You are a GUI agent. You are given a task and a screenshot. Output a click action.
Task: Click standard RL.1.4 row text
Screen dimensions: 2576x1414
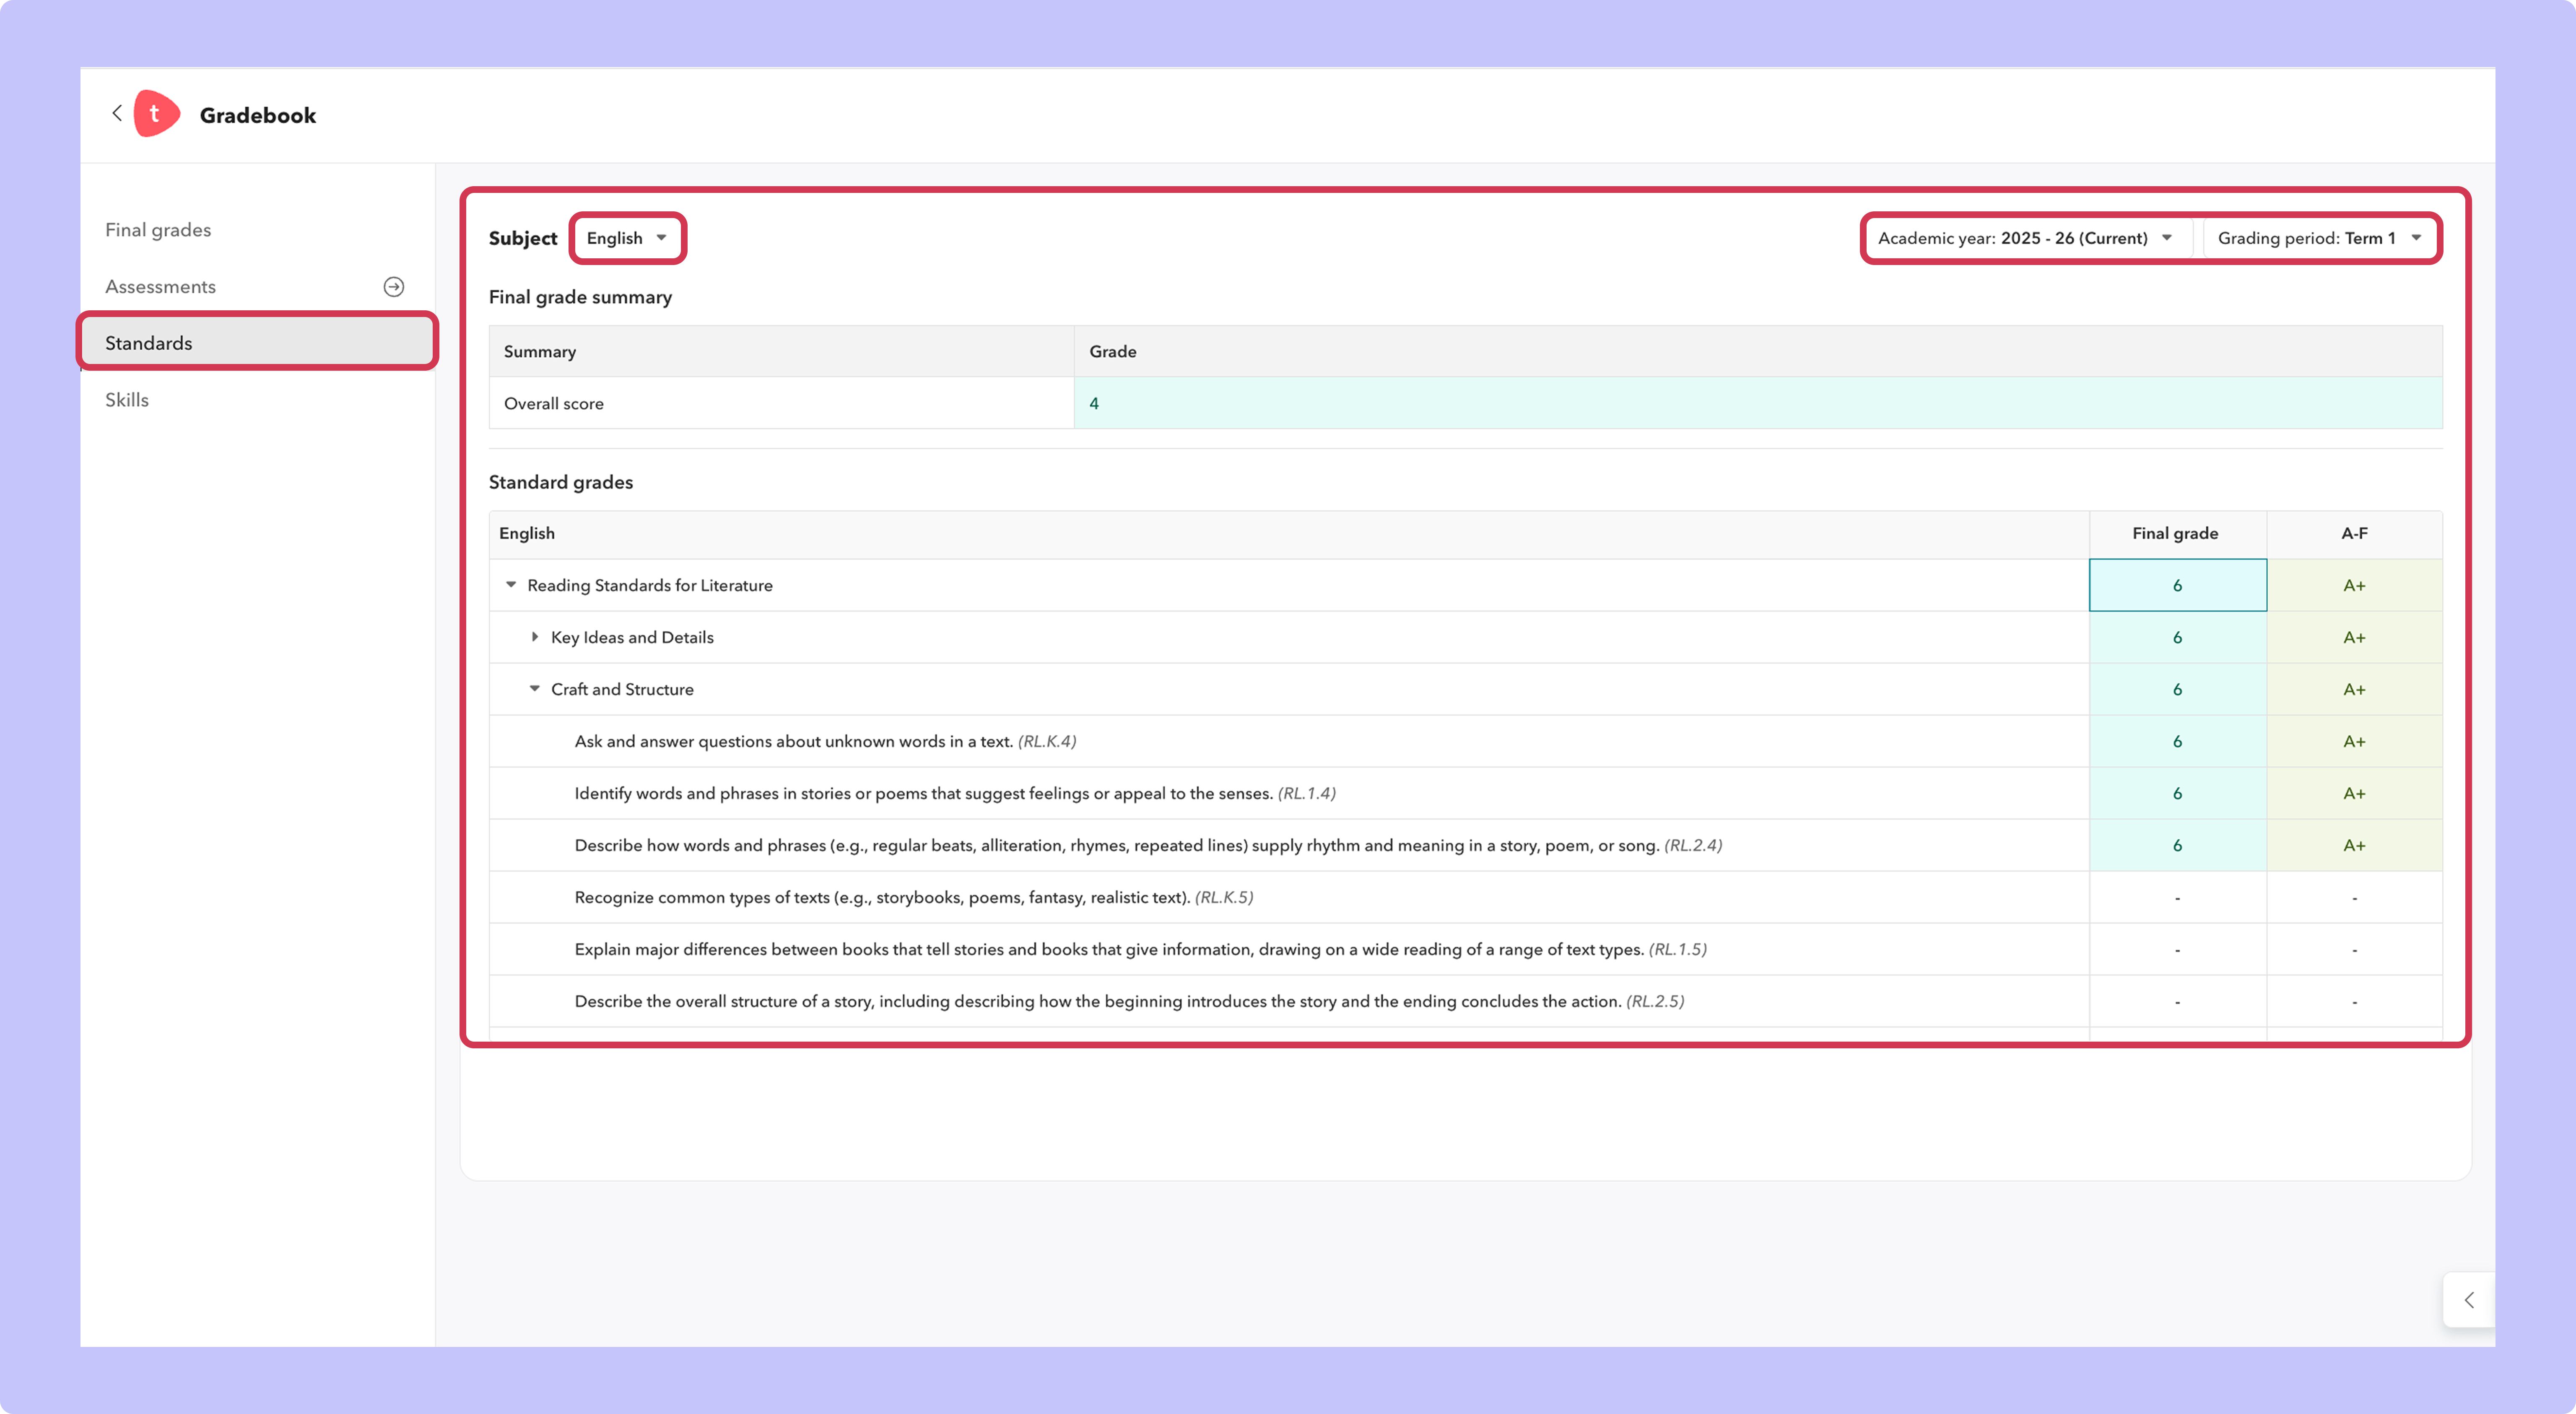(955, 793)
